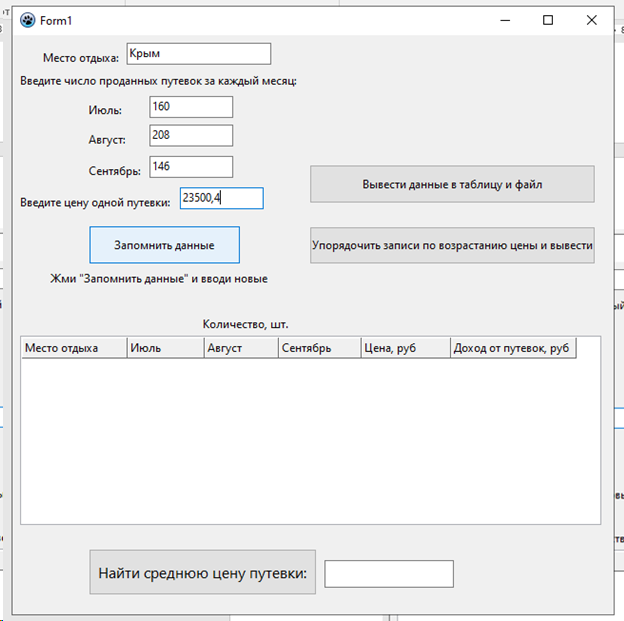Focus the Август input field
The height and width of the screenshot is (621, 624).
[x=191, y=135]
